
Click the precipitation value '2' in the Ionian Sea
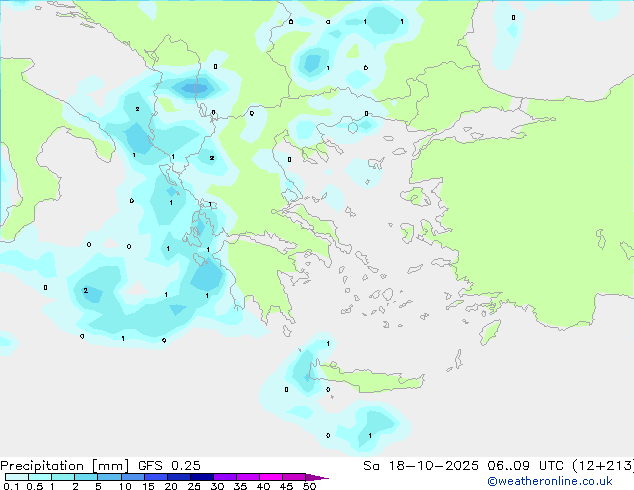pos(85,290)
